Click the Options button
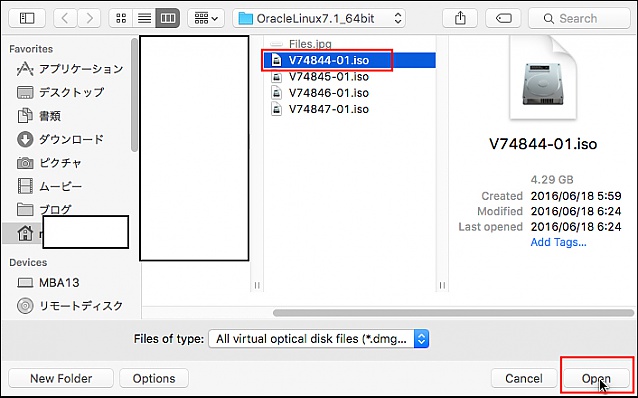Image resolution: width=638 pixels, height=398 pixels. [x=154, y=378]
